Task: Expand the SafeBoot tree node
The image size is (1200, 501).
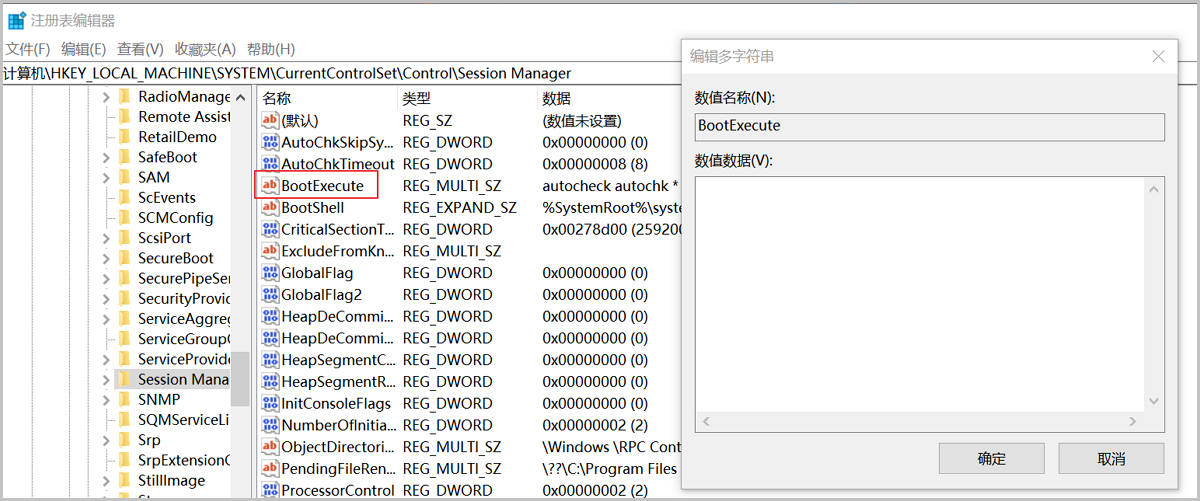Action: click(106, 157)
